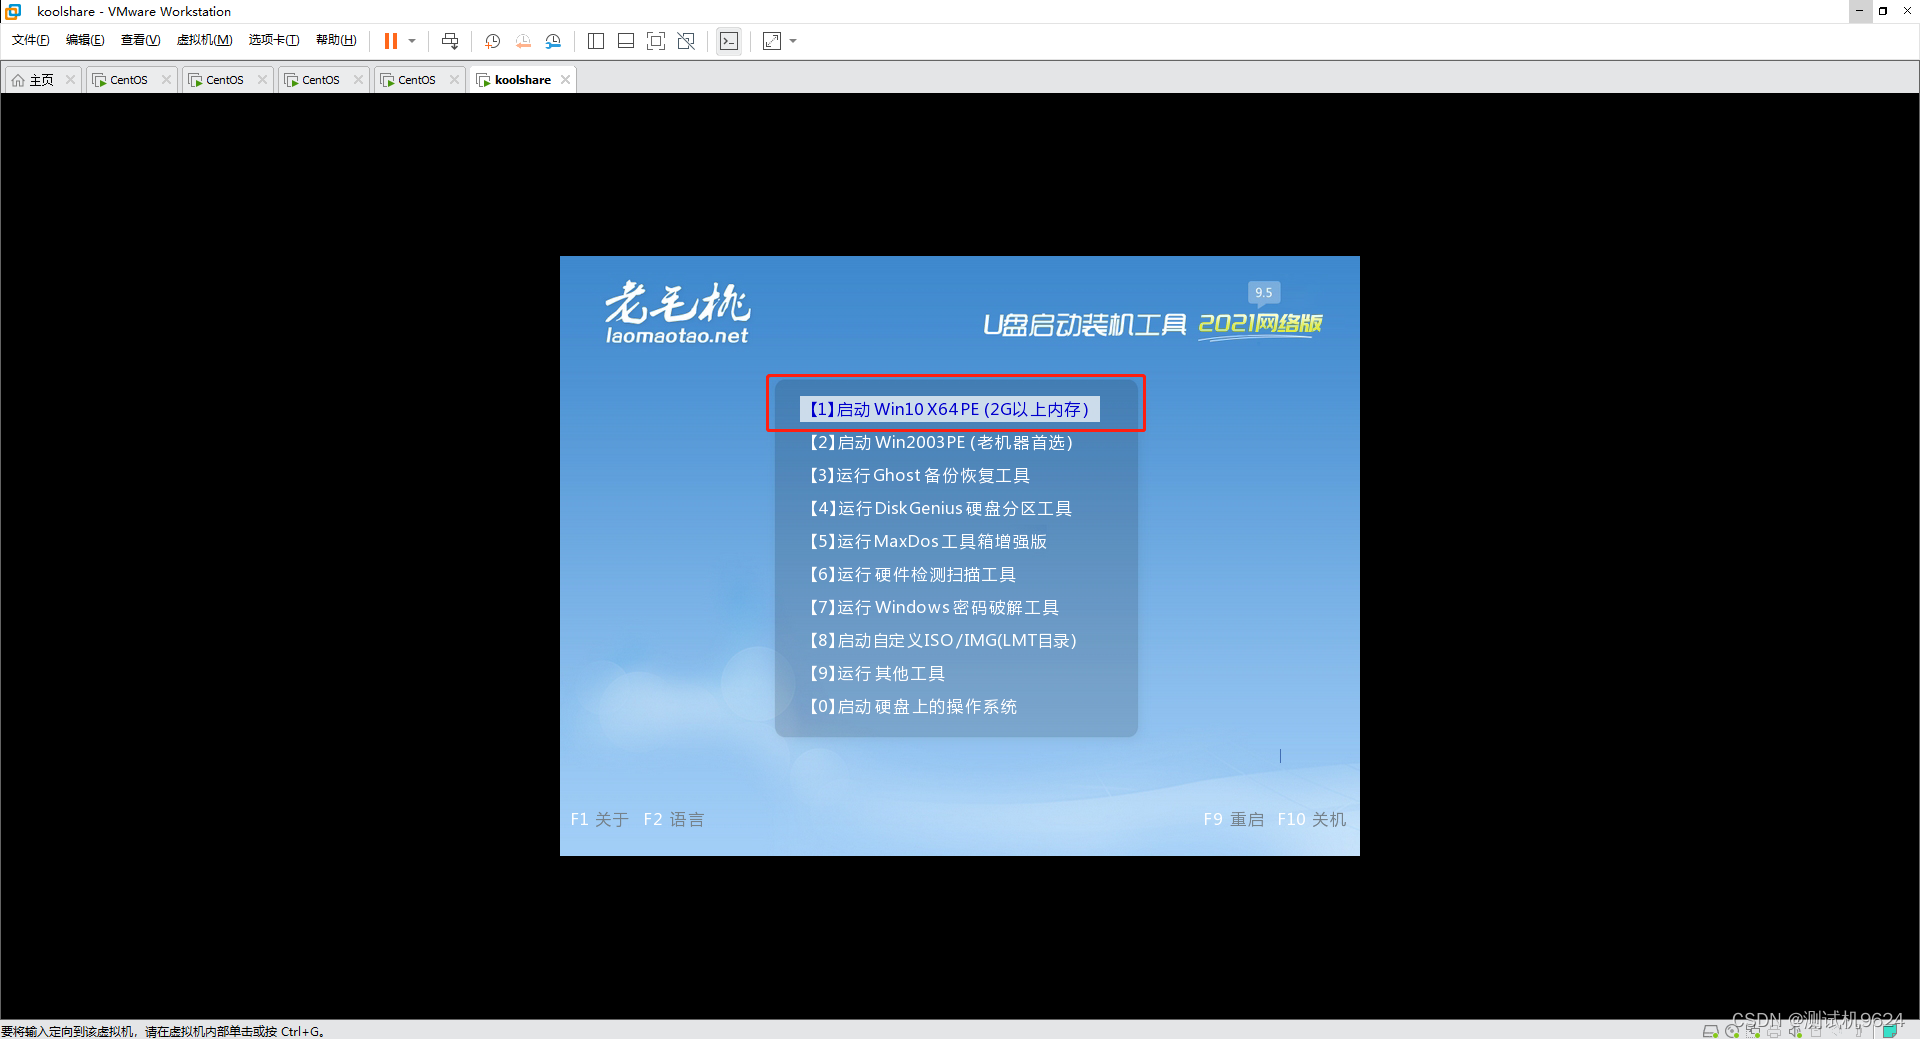This screenshot has height=1039, width=1920.
Task: Toggle the thumbnail bar icon
Action: (x=626, y=41)
